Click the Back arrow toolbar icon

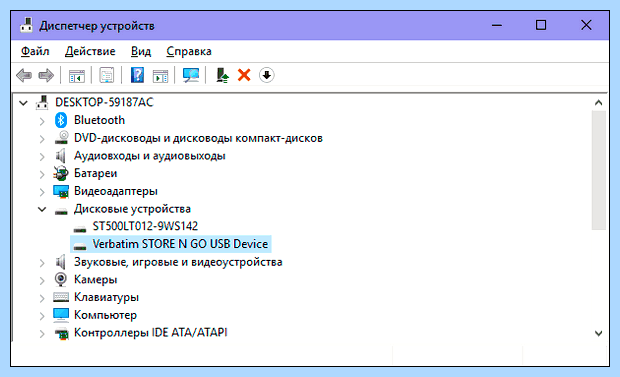(x=24, y=75)
